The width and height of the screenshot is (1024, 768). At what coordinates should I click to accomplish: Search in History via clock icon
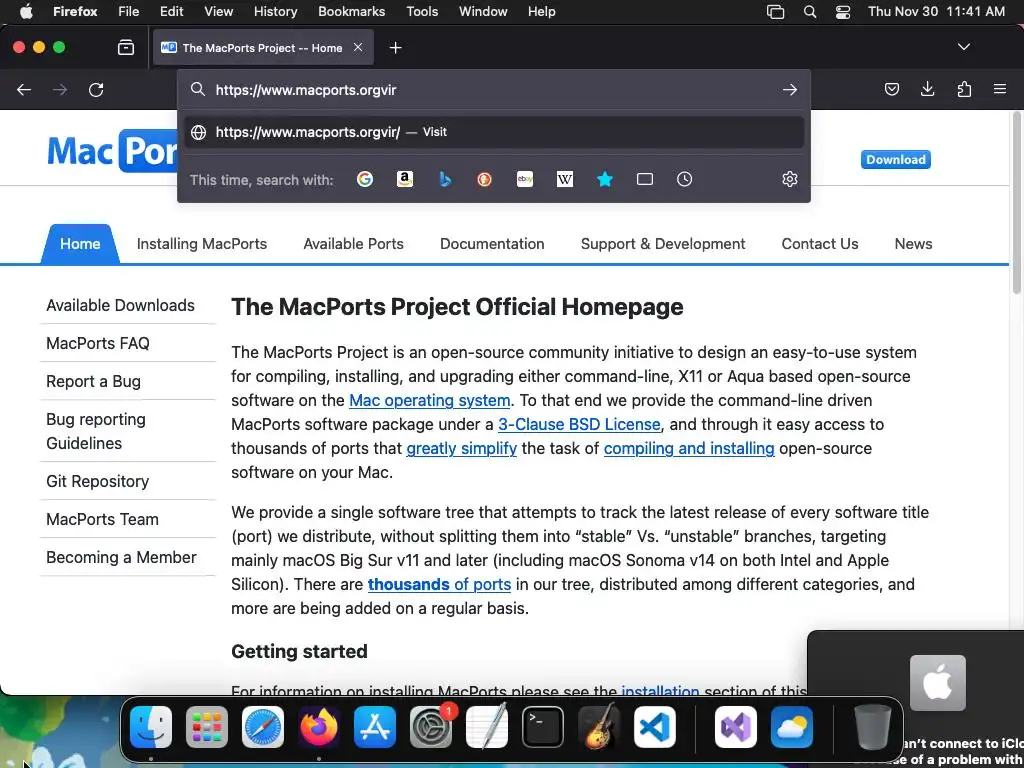tap(684, 179)
